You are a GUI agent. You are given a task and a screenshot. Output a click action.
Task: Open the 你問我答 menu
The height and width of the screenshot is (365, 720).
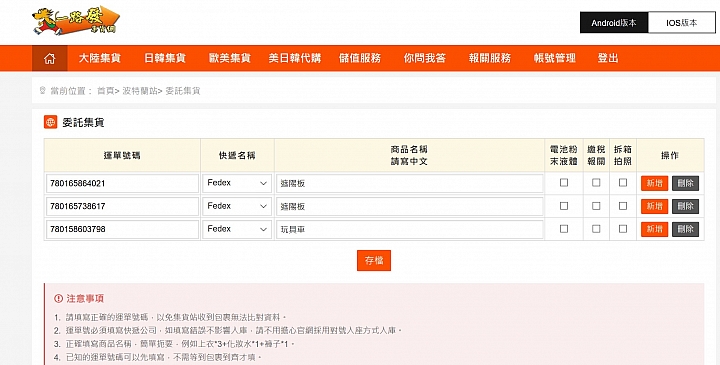(x=425, y=58)
